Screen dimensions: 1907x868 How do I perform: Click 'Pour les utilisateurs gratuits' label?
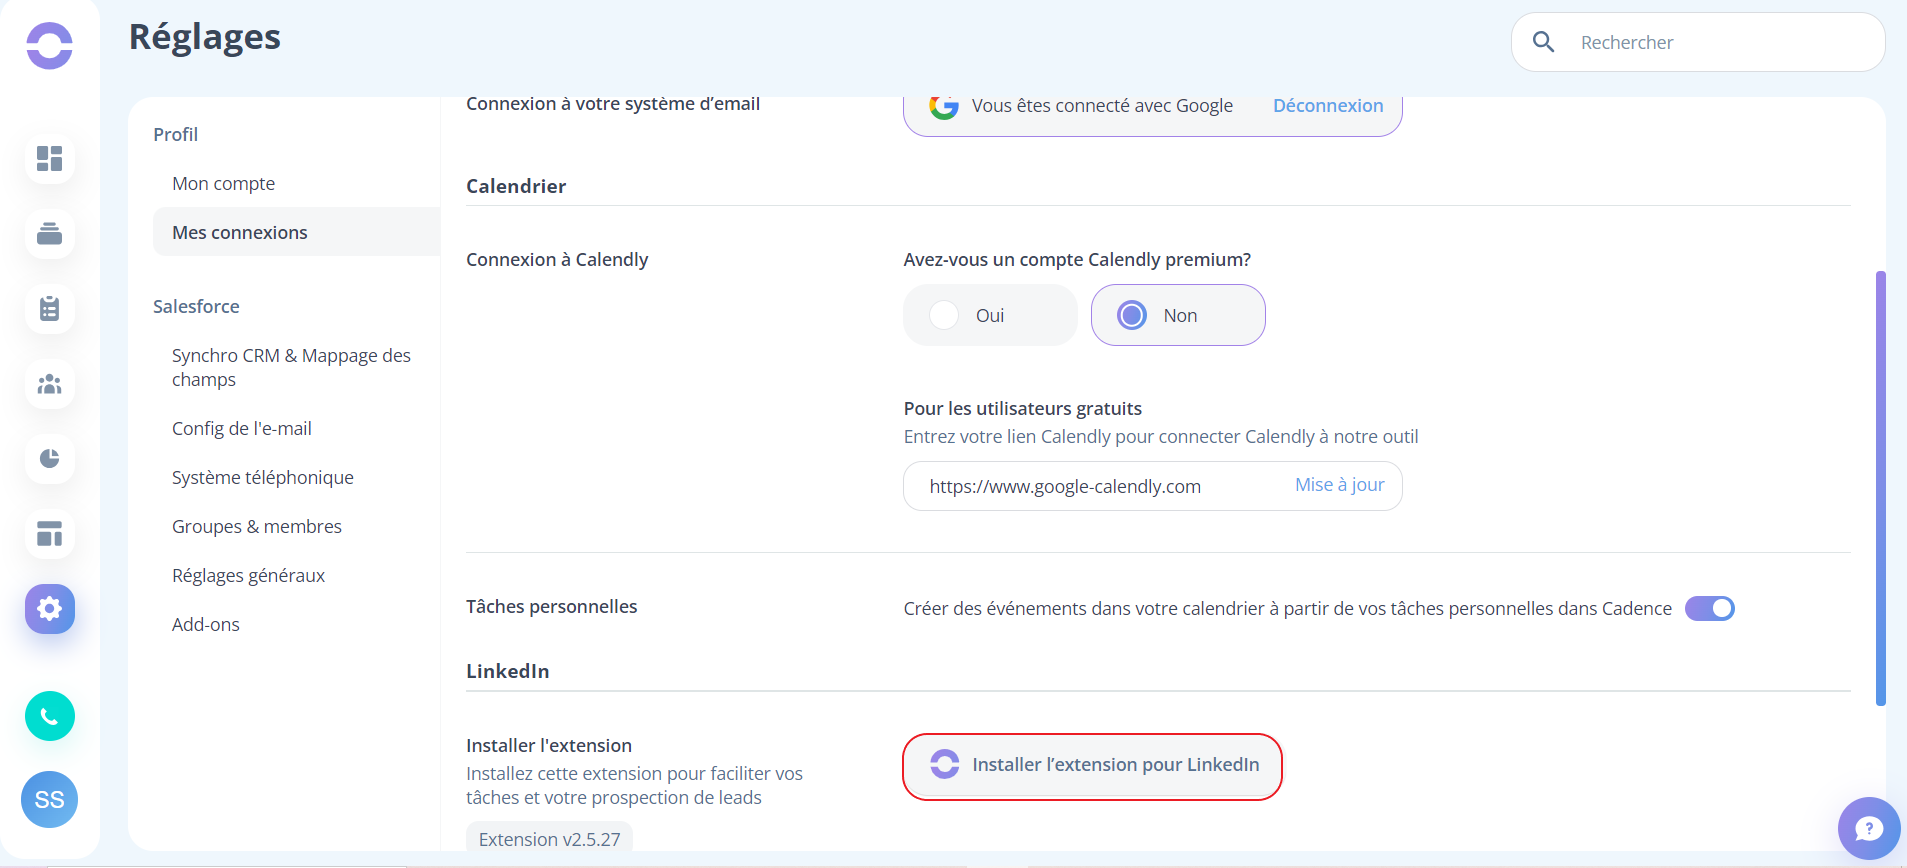(x=1022, y=408)
